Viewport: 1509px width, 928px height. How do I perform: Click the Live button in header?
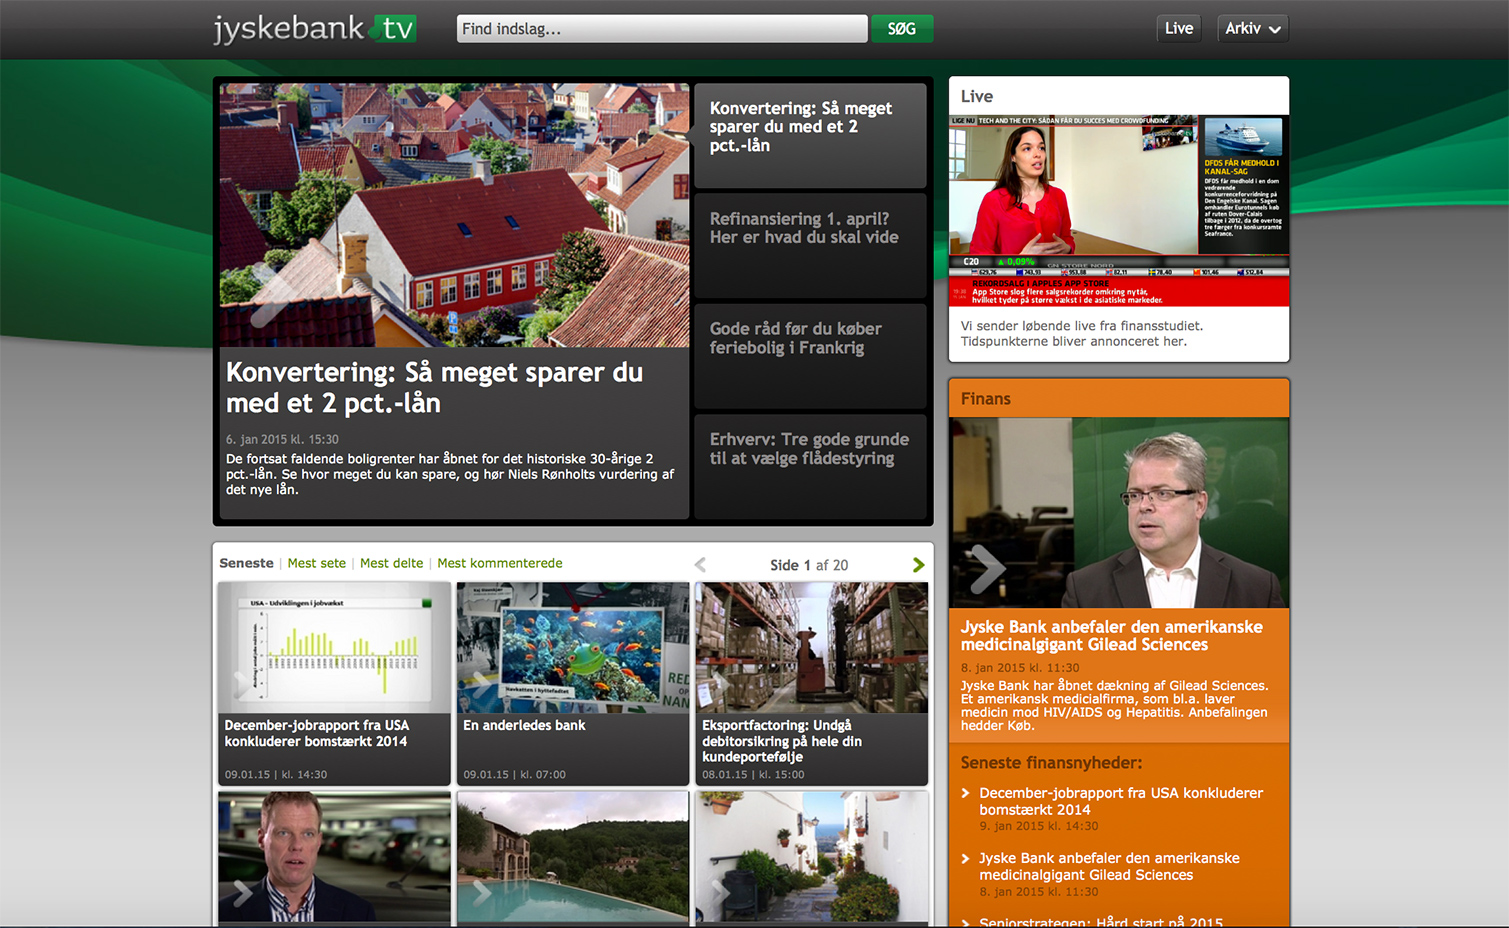coord(1178,29)
